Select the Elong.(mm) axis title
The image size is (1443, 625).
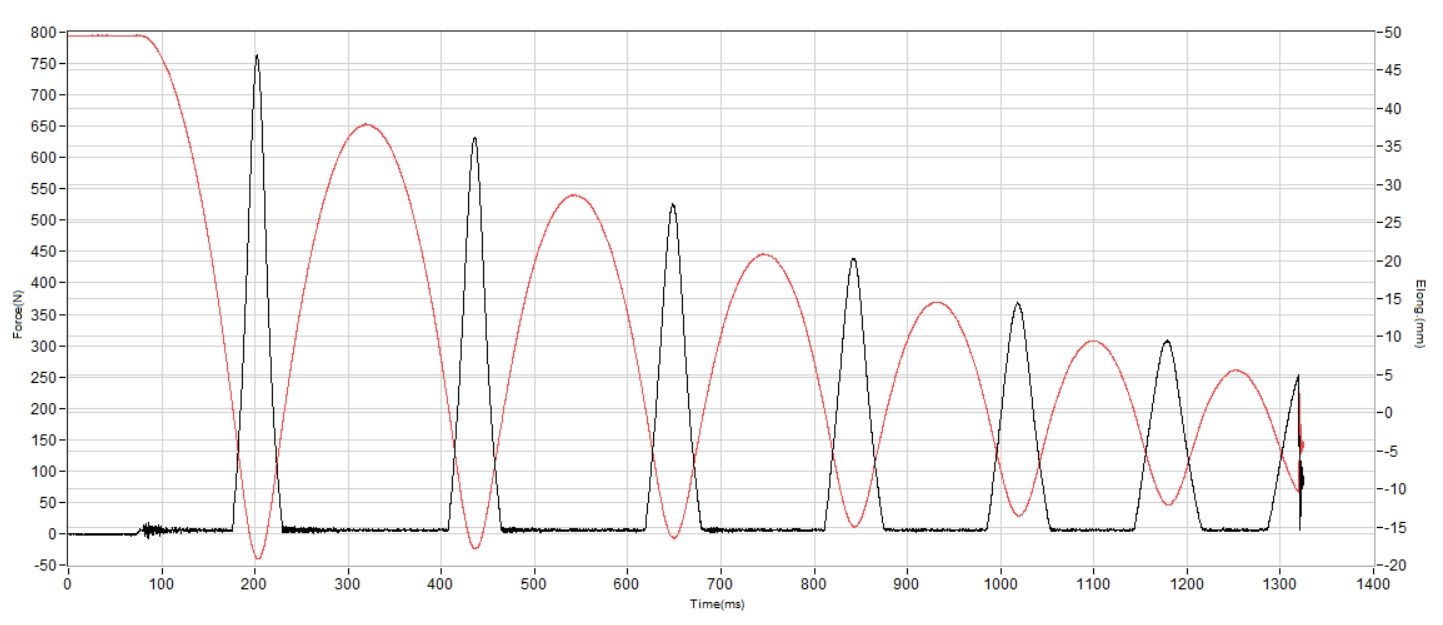(x=1420, y=314)
